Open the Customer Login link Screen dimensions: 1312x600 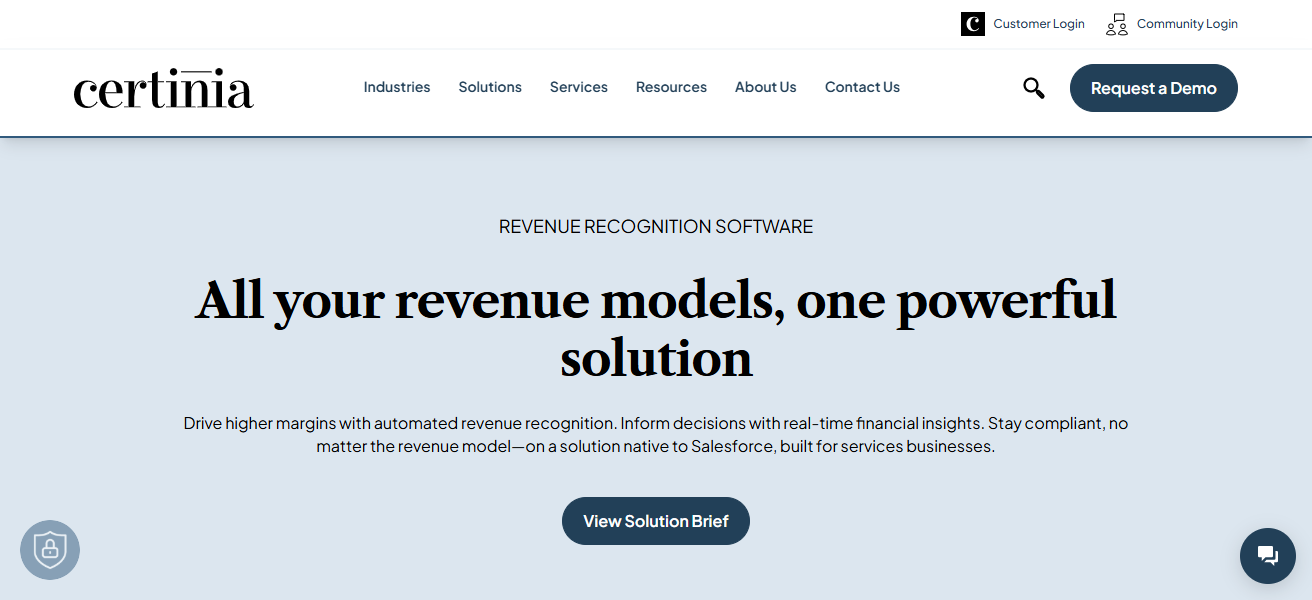[1038, 24]
